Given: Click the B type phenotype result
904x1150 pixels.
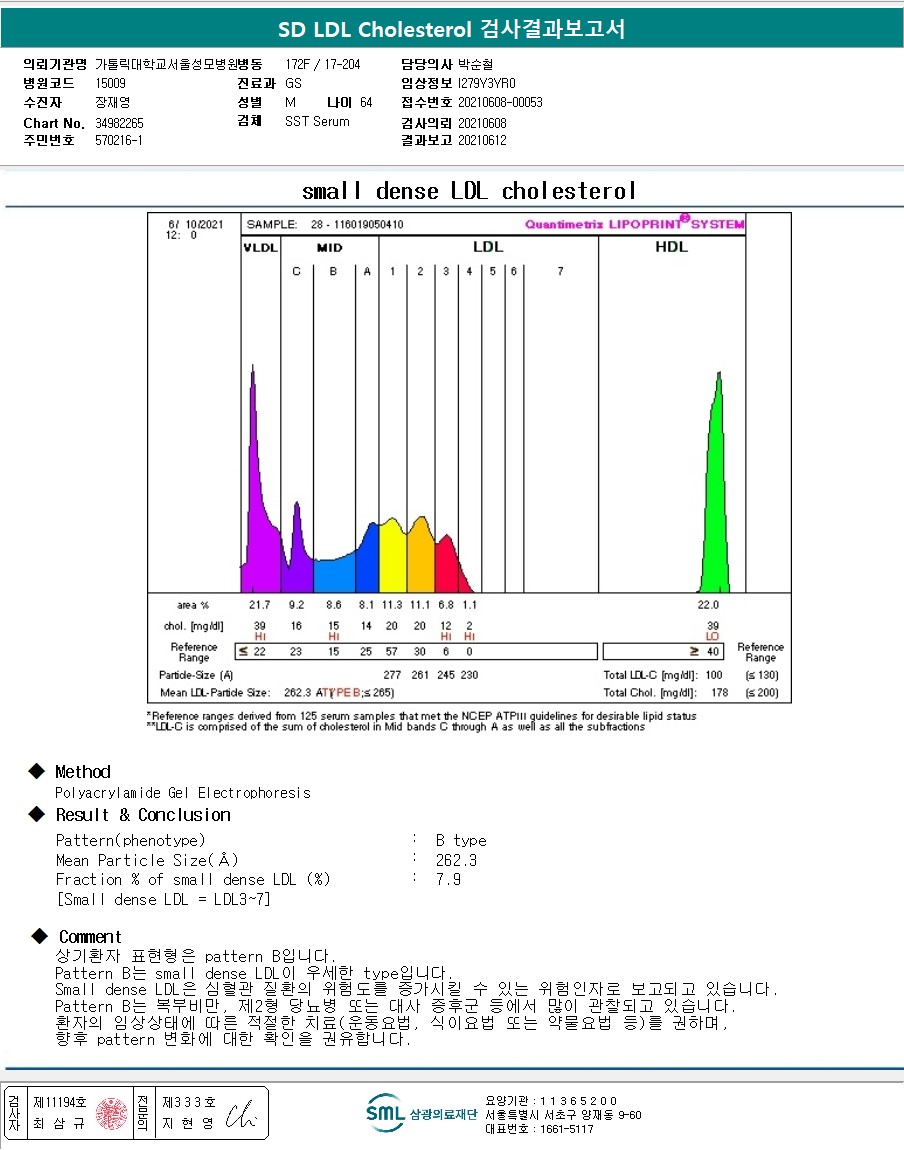Looking at the screenshot, I should pos(461,840).
